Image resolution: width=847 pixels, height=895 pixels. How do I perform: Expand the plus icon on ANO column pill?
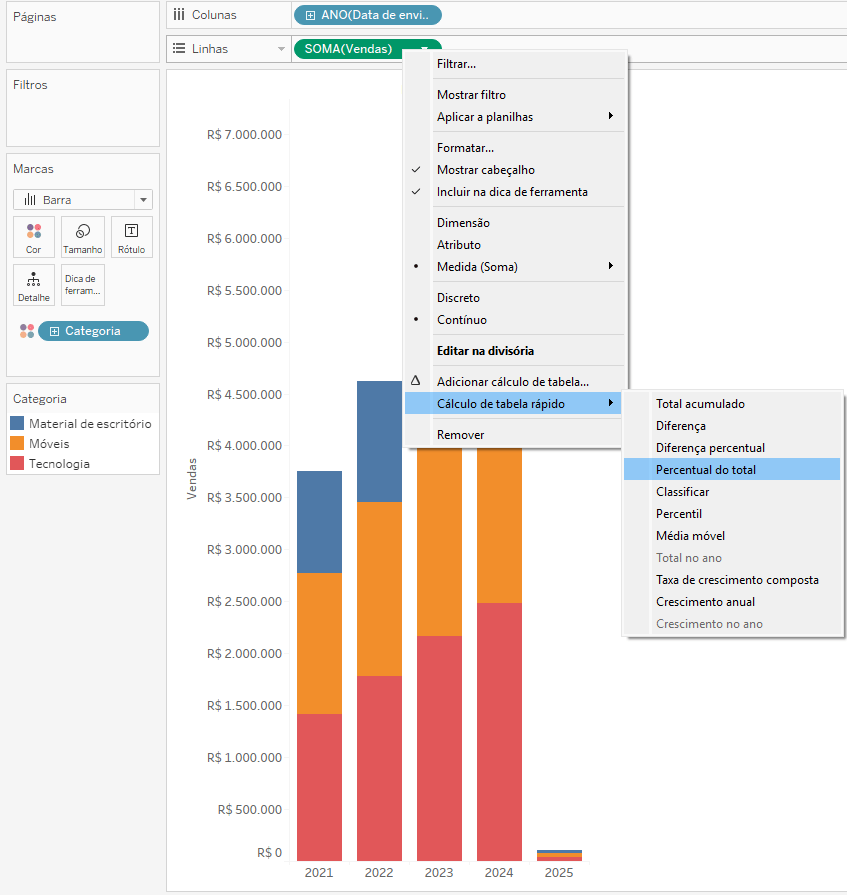click(310, 15)
